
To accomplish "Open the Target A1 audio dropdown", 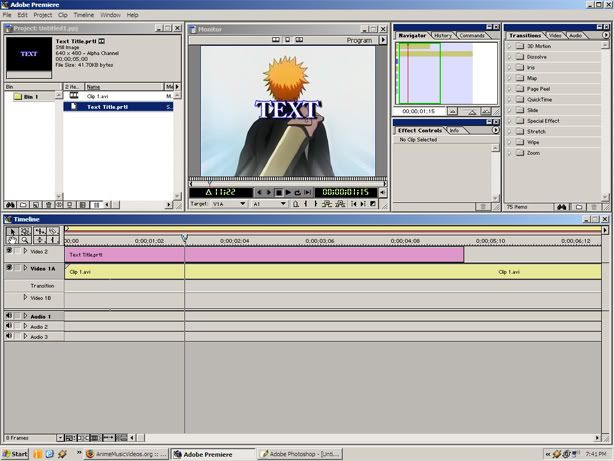I will (x=269, y=204).
